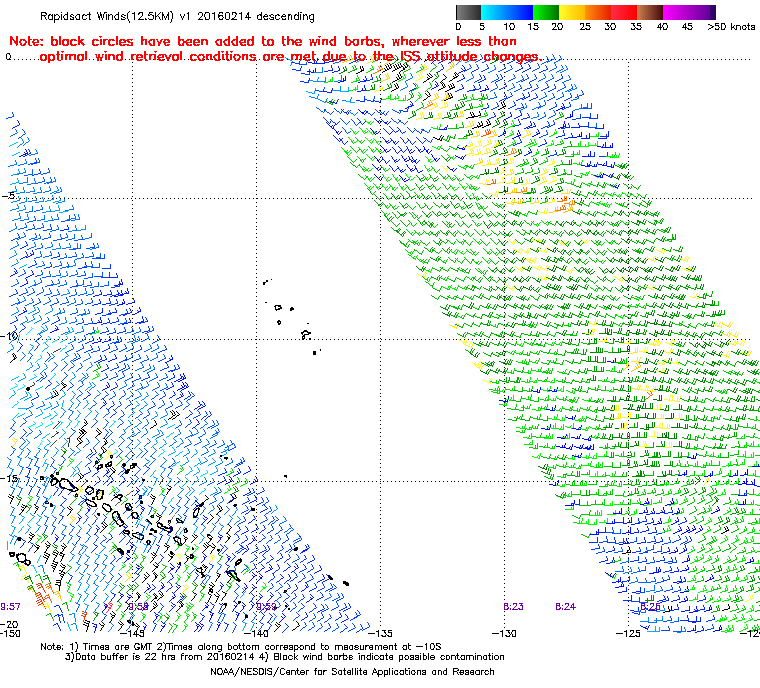Screen dimensions: 760x688
Task: Click the '-150' longitude label
Action: pyautogui.click(x=10, y=633)
